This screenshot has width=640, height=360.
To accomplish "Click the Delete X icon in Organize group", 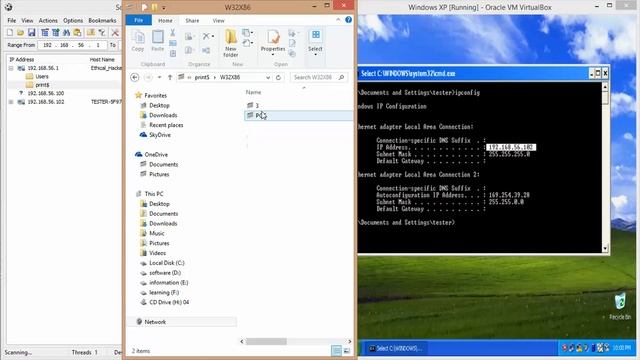I will pos(206,36).
